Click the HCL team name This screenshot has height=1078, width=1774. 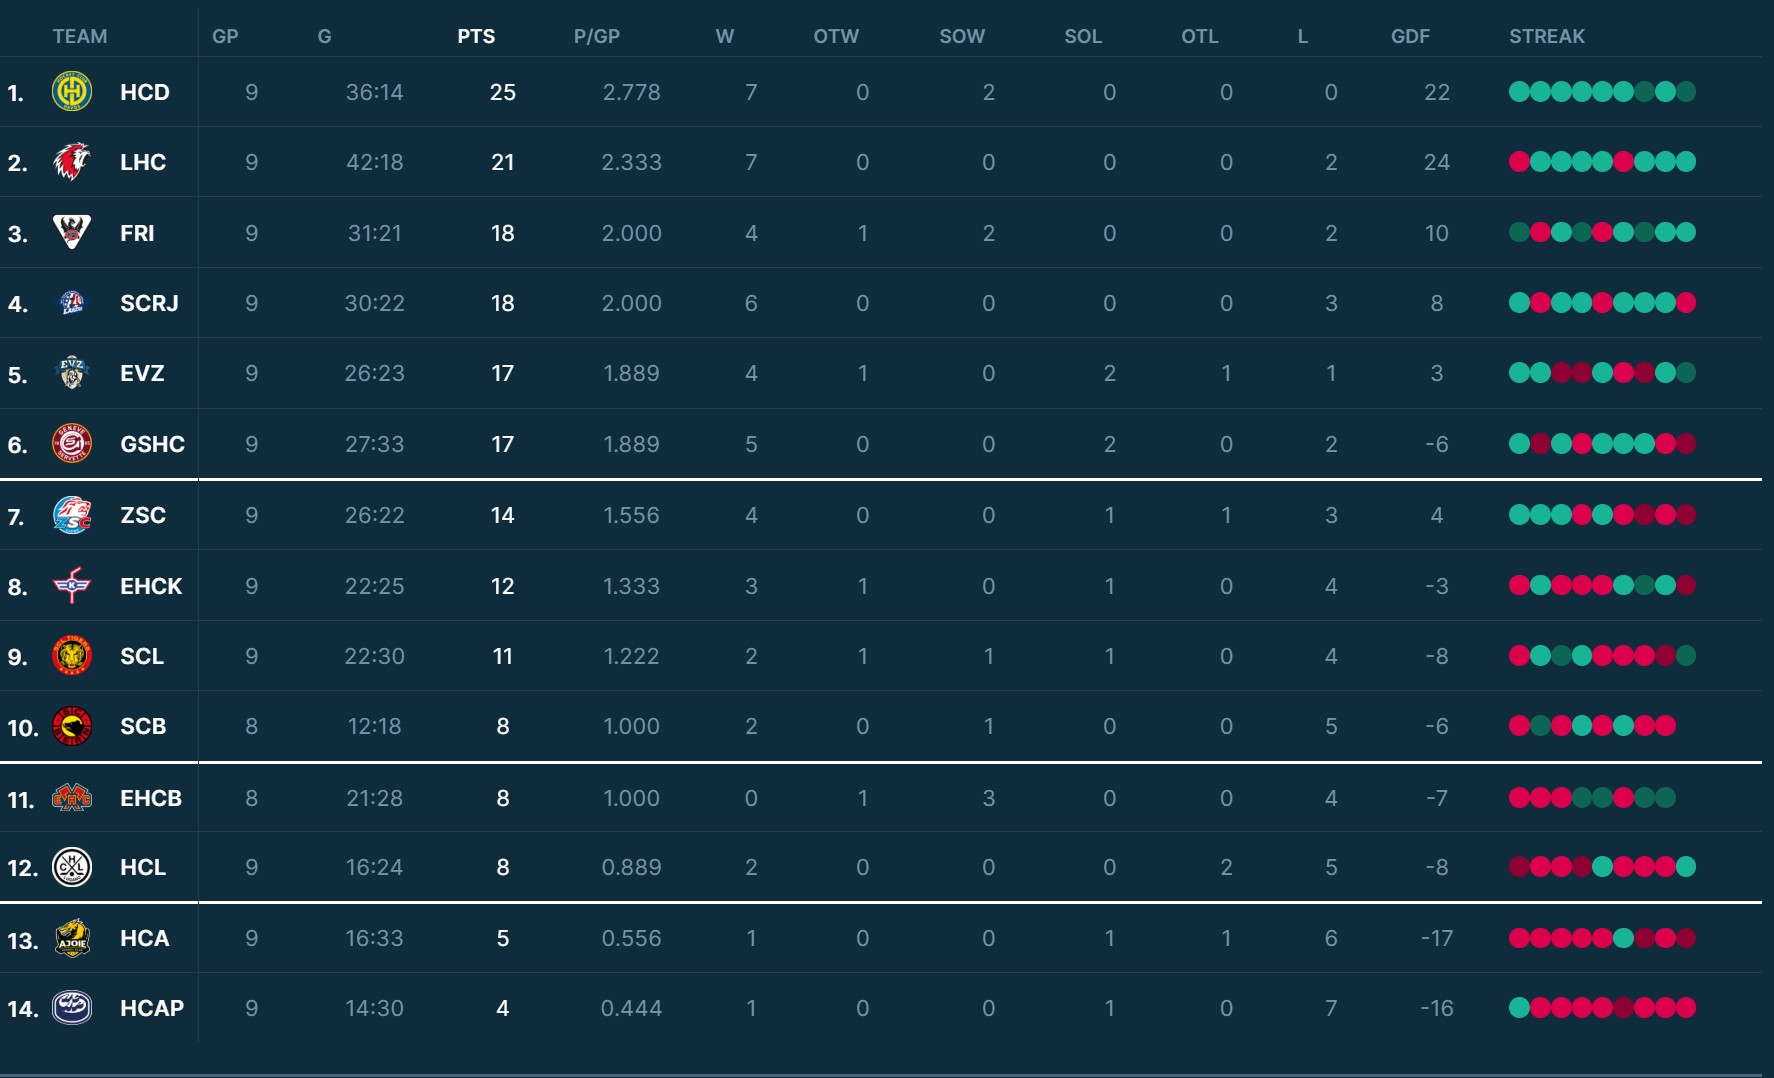(x=143, y=867)
